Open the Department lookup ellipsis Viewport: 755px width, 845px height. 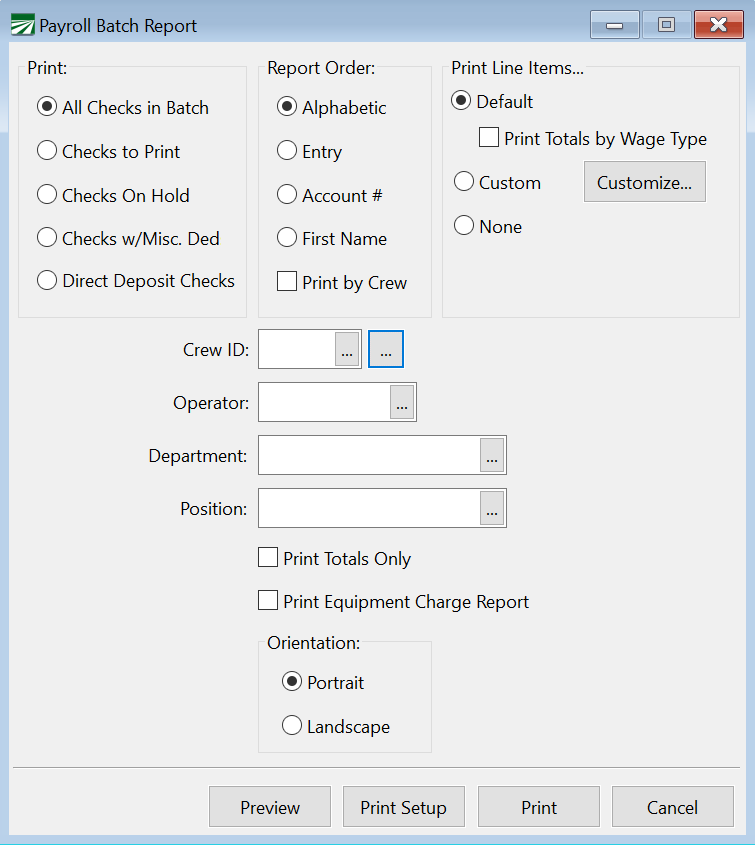pyautogui.click(x=492, y=455)
